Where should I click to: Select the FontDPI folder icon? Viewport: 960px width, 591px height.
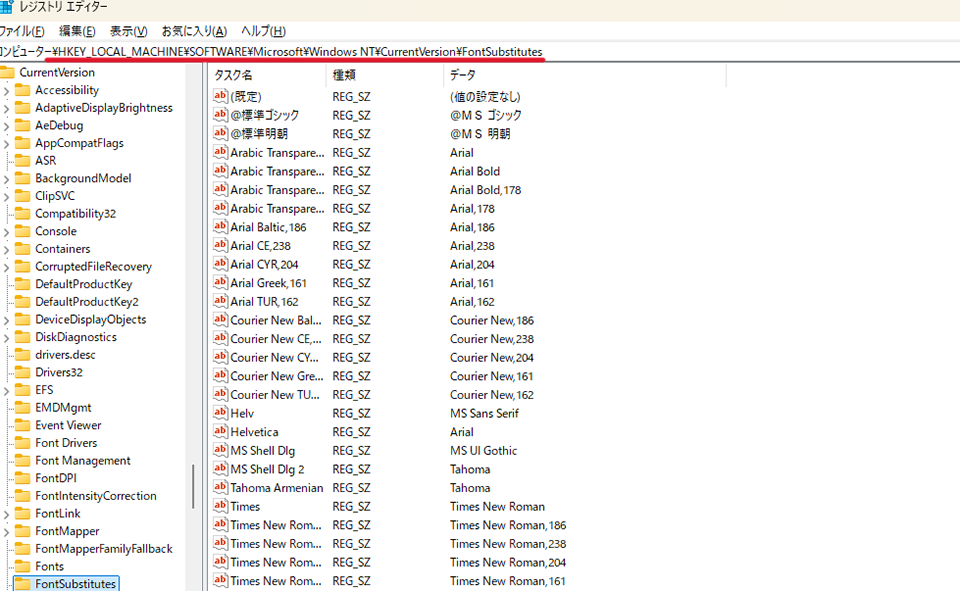23,478
